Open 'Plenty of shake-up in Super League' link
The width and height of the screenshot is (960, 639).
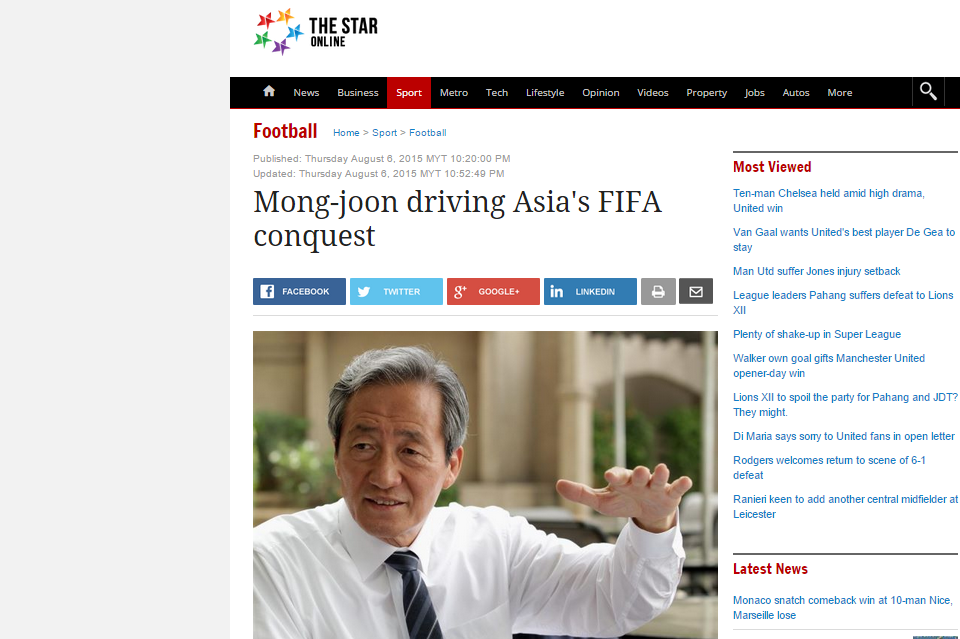817,334
